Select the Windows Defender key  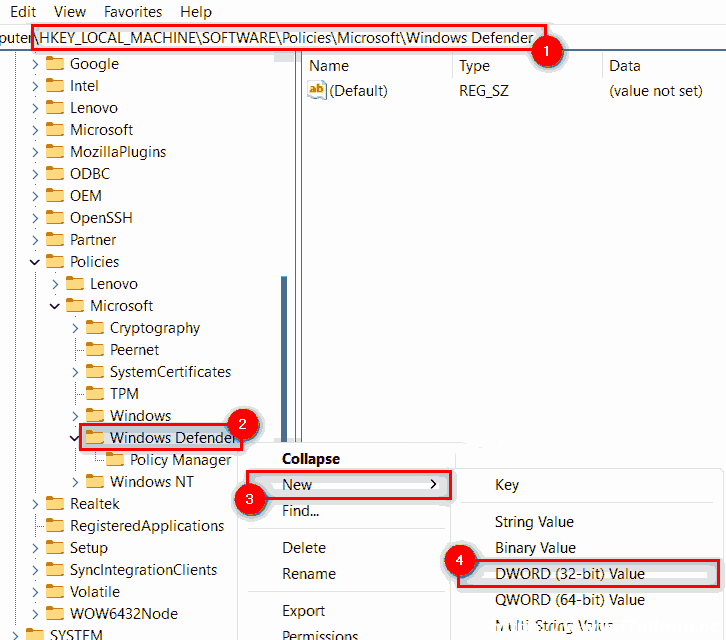[173, 438]
